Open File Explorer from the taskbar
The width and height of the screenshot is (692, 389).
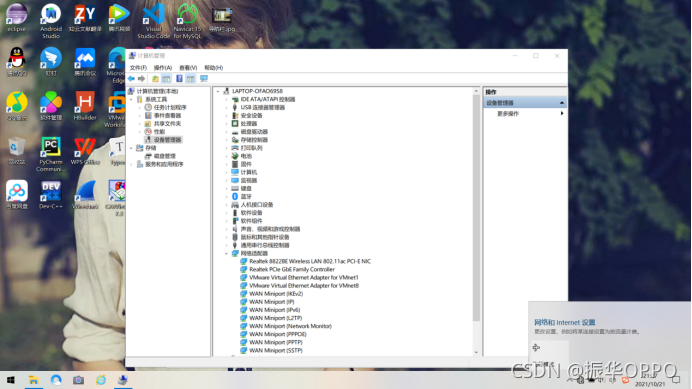point(34,380)
